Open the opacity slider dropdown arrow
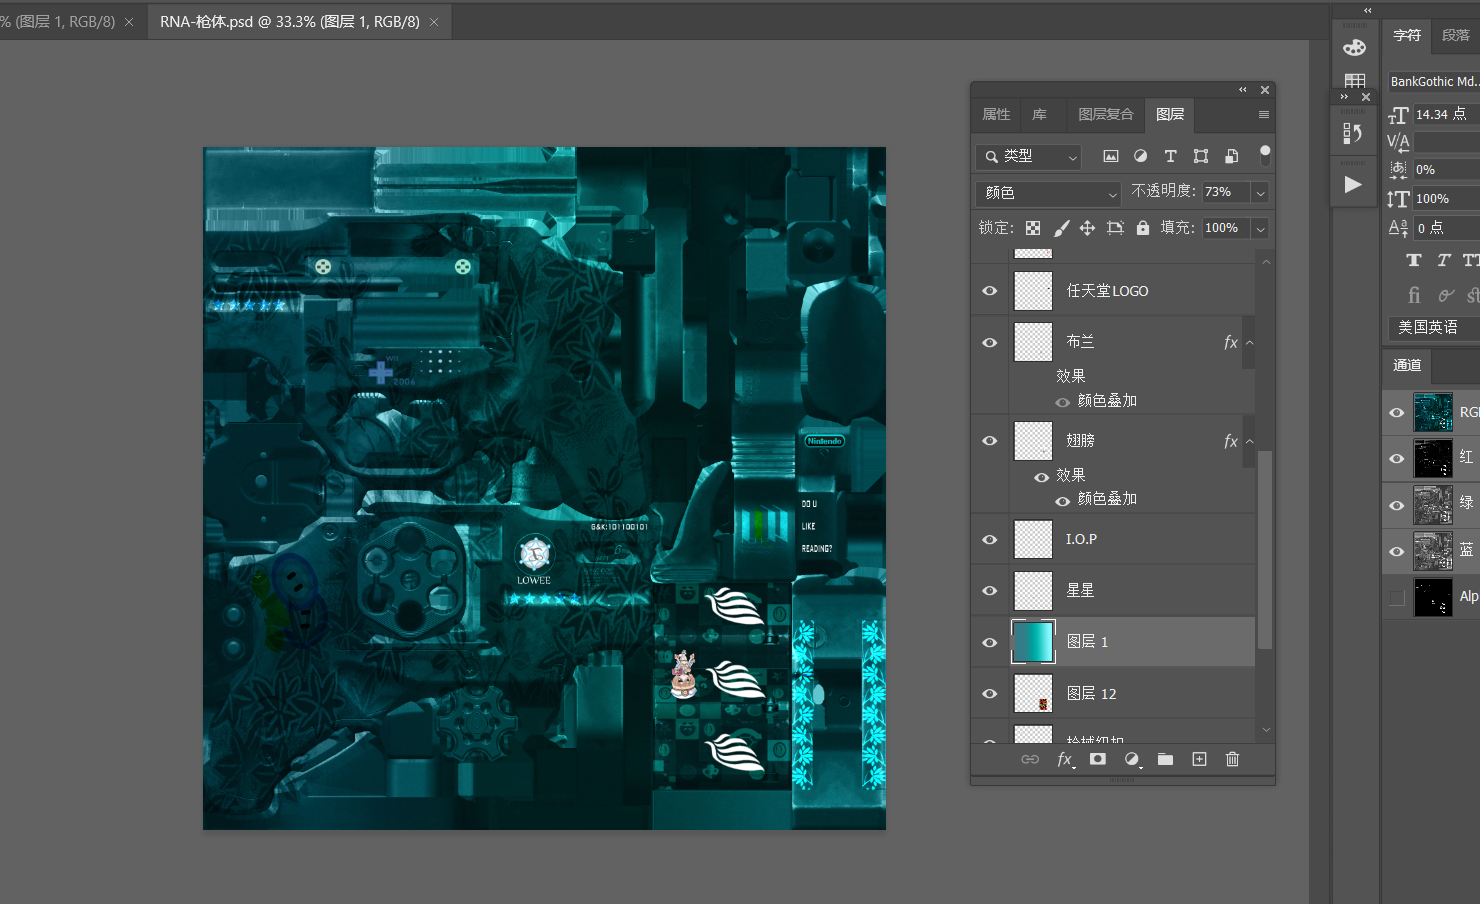Image resolution: width=1480 pixels, height=904 pixels. click(1260, 193)
